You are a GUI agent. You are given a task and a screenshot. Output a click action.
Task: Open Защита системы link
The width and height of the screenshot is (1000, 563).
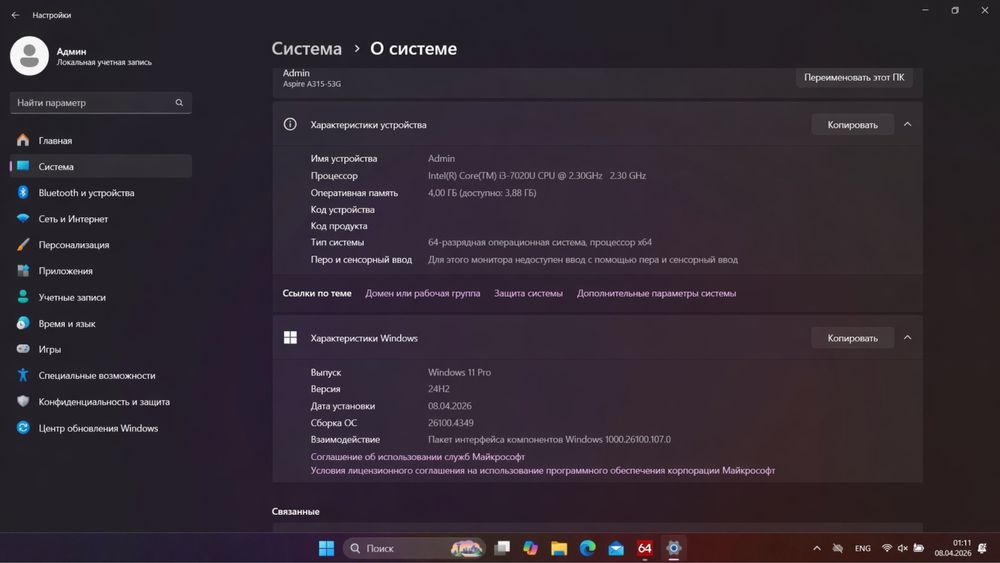[x=528, y=293]
